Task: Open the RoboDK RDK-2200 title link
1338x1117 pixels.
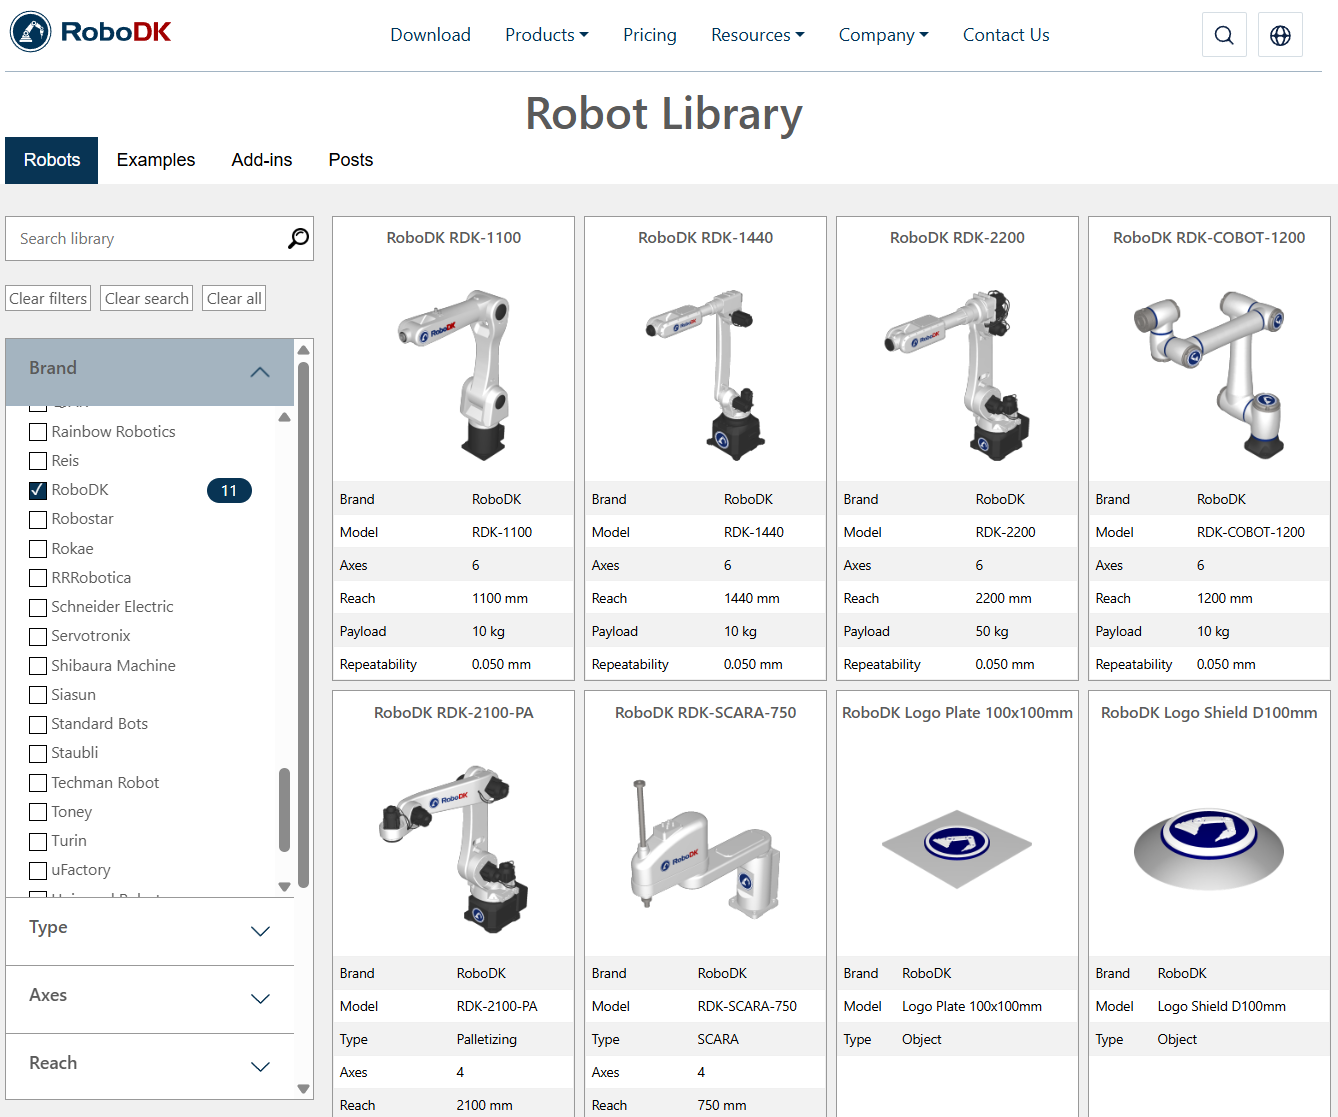Action: (x=958, y=238)
